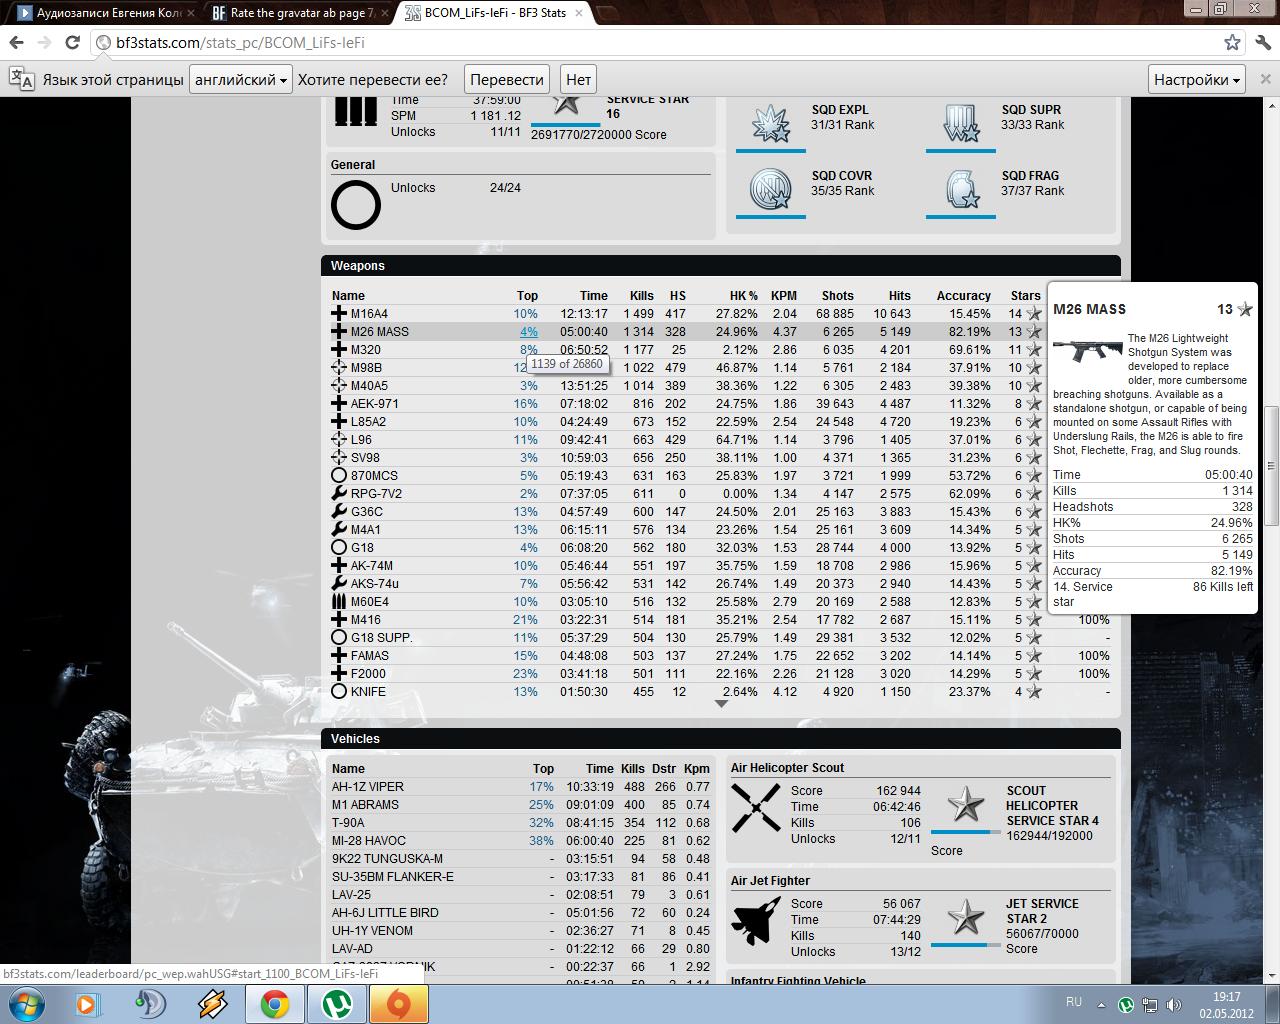
Task: Click the support bullets icon beside M60E4
Action: 339,602
